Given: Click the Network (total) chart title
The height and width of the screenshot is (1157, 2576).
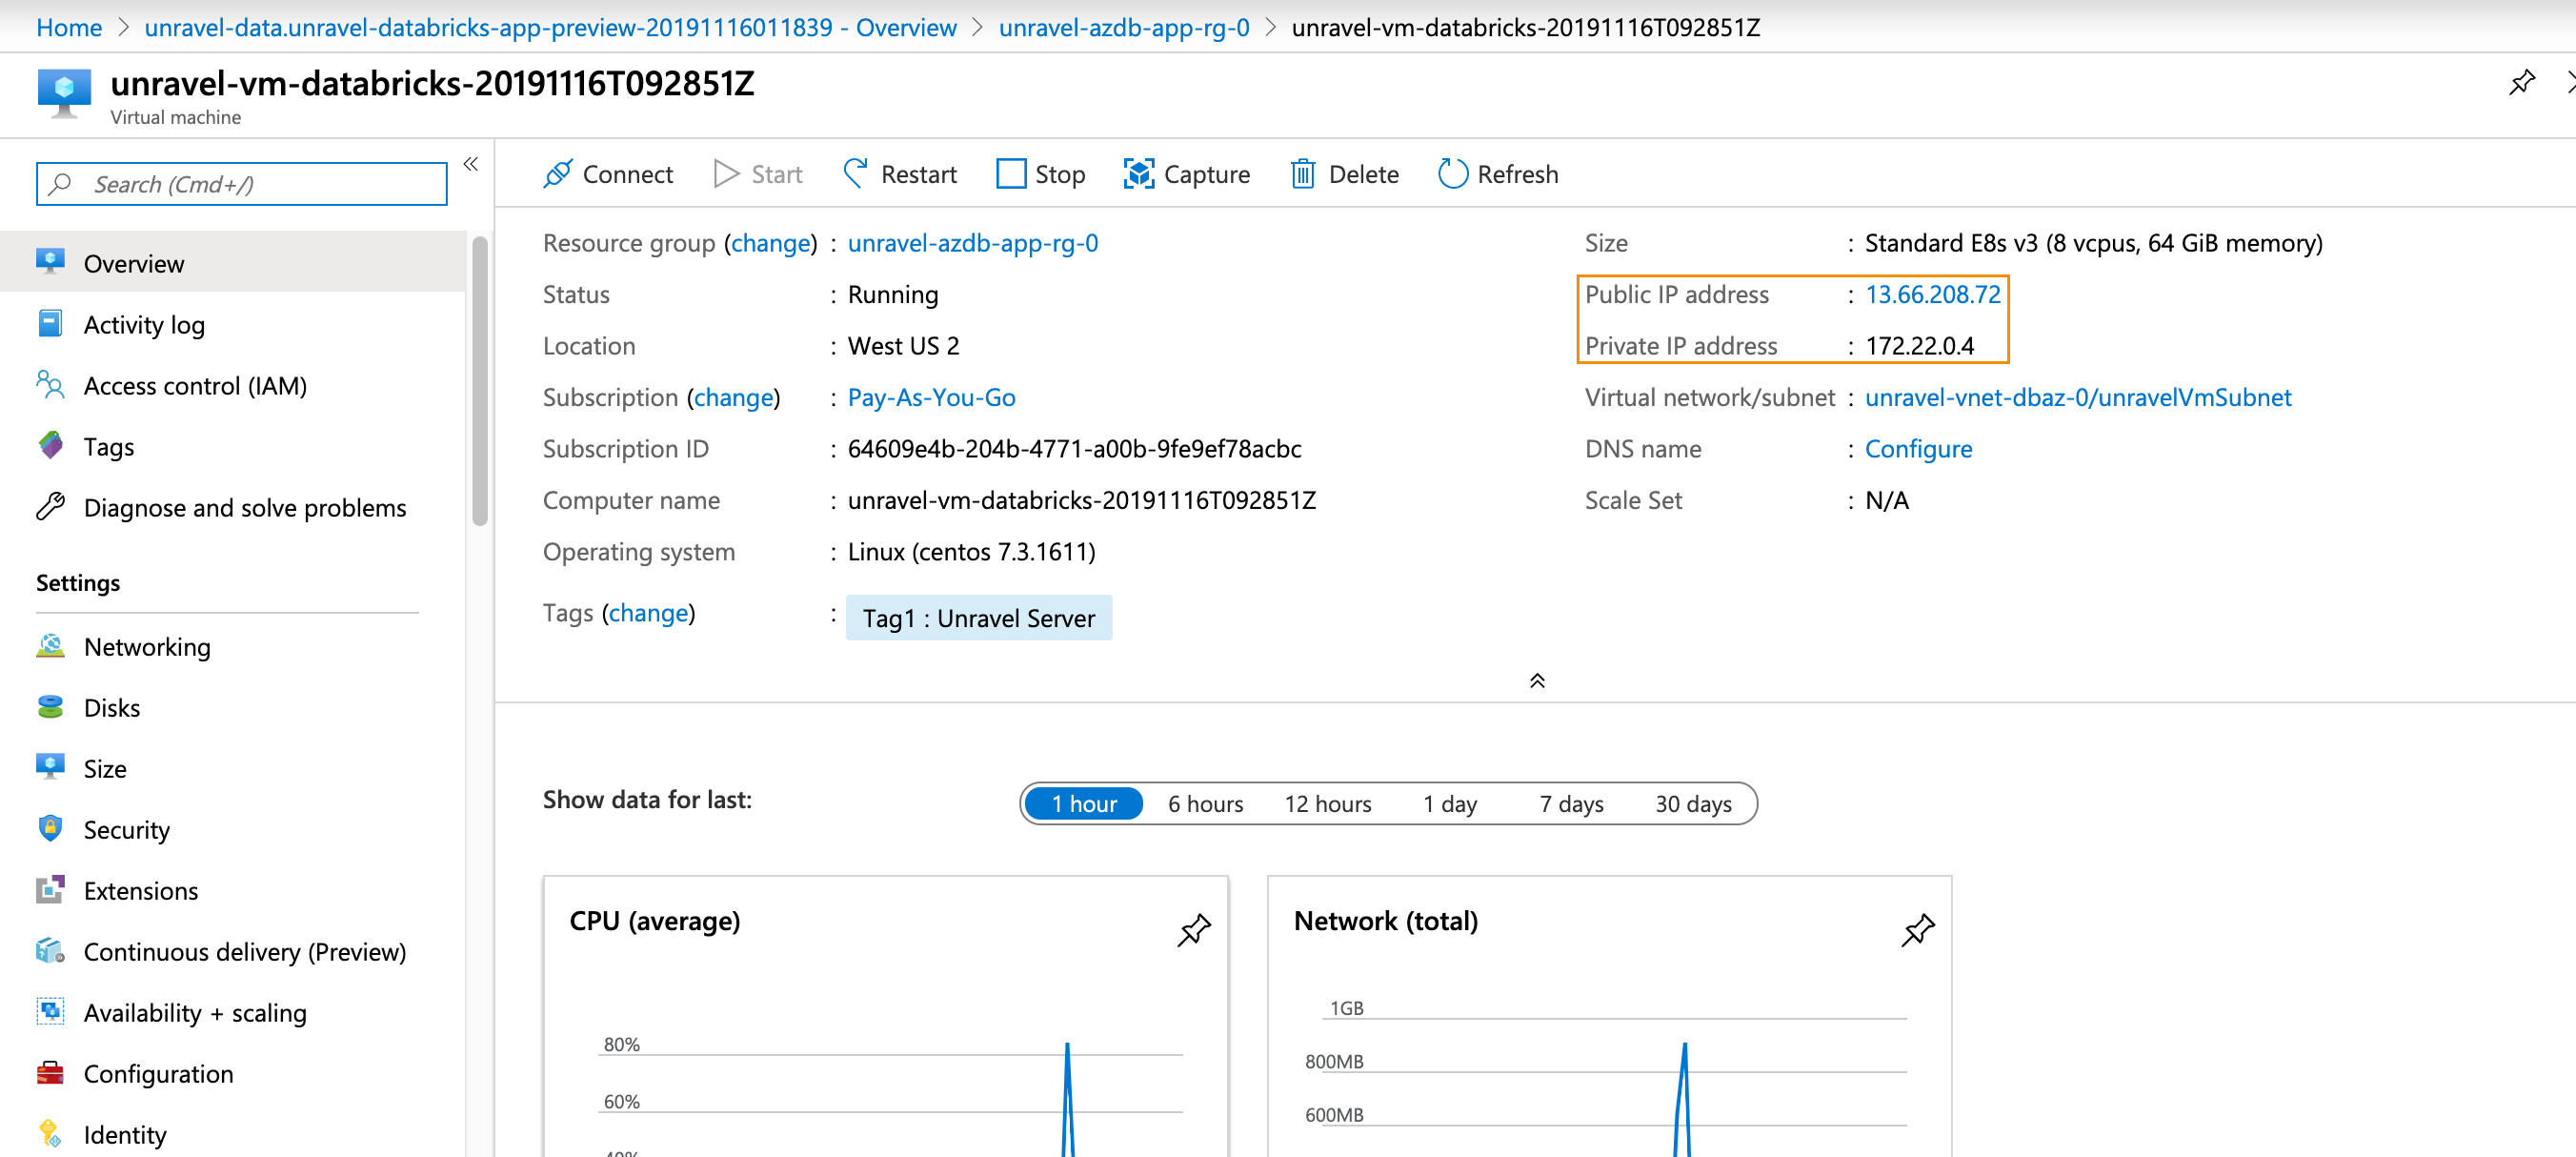Looking at the screenshot, I should pos(1385,920).
